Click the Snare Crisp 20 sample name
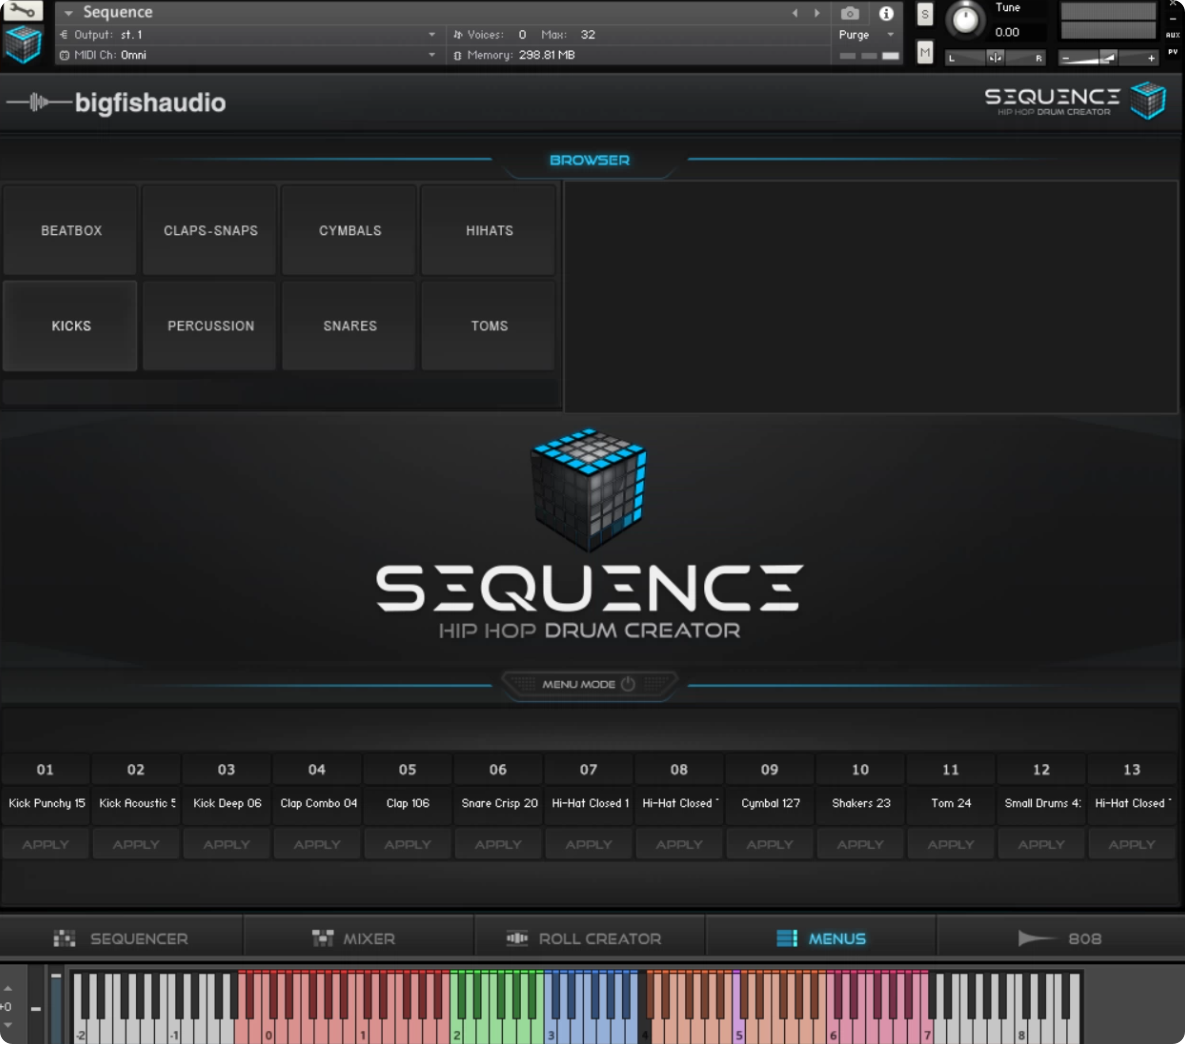The width and height of the screenshot is (1185, 1044). tap(500, 803)
